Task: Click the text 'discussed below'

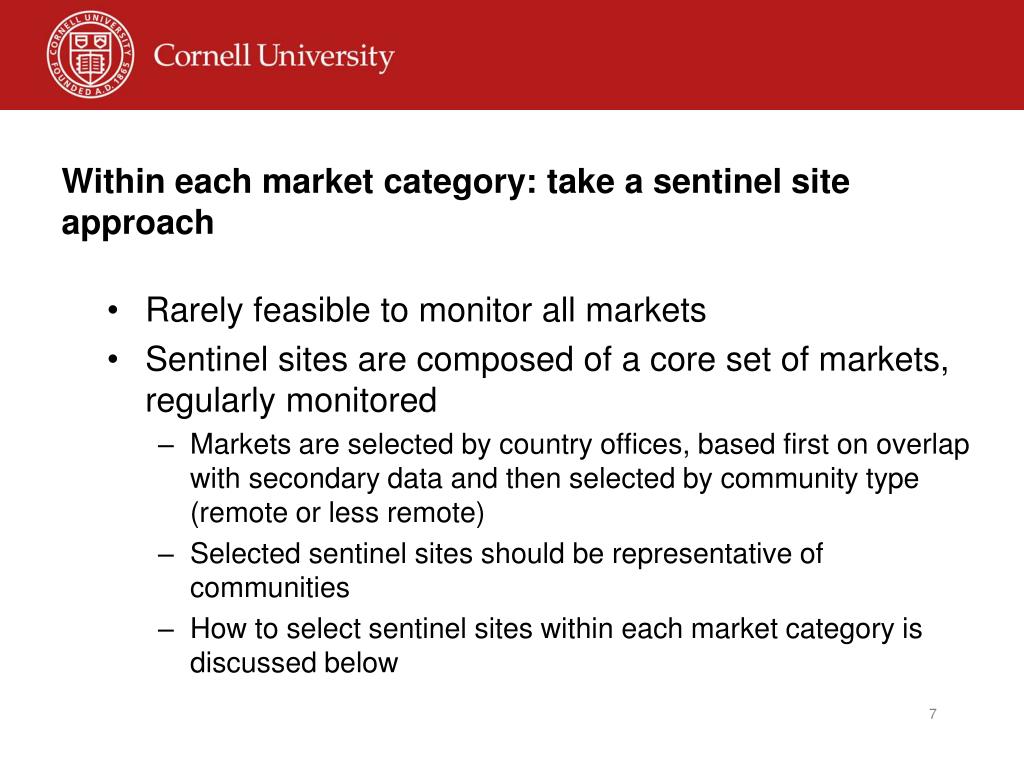Action: [x=294, y=663]
